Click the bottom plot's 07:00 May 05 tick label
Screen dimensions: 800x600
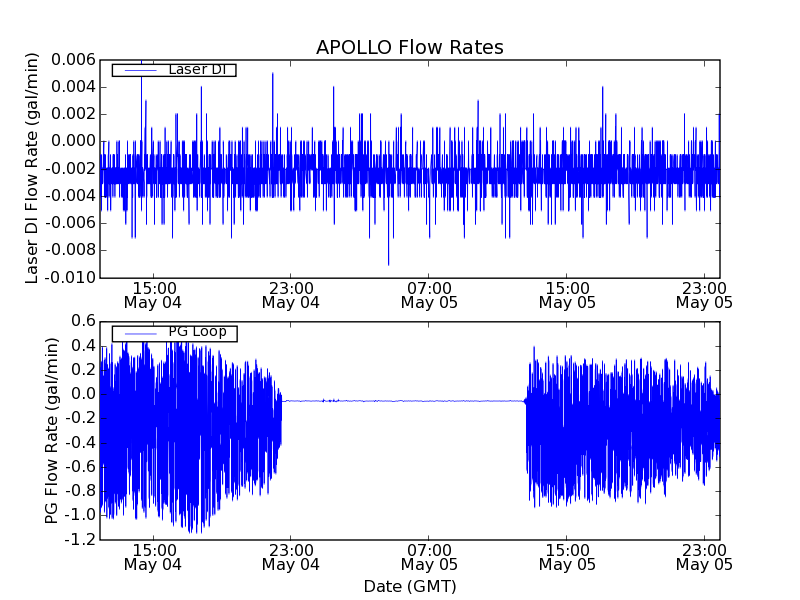(429, 556)
